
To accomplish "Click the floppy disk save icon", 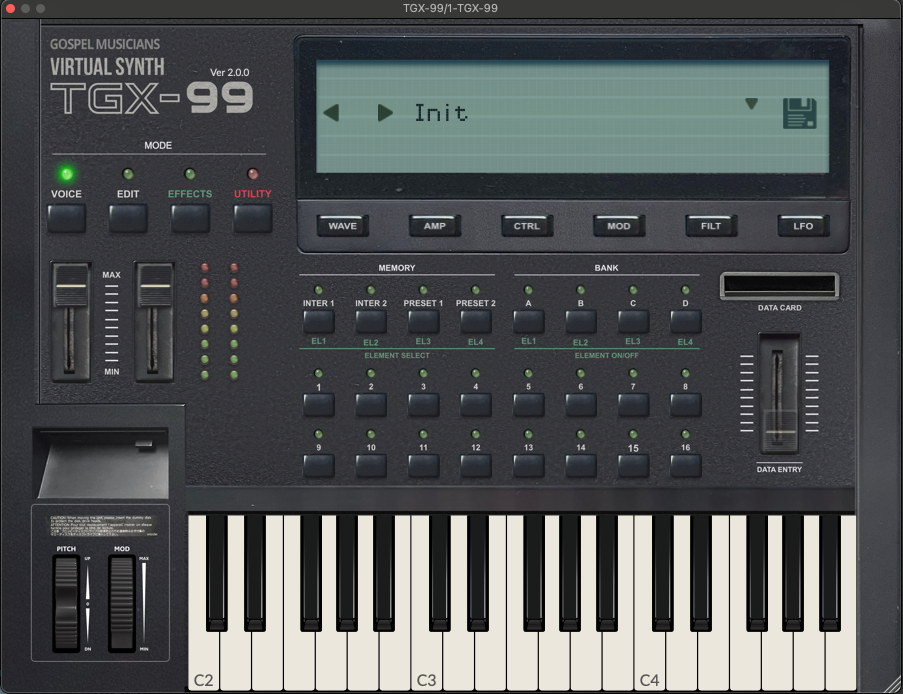I will (x=799, y=113).
